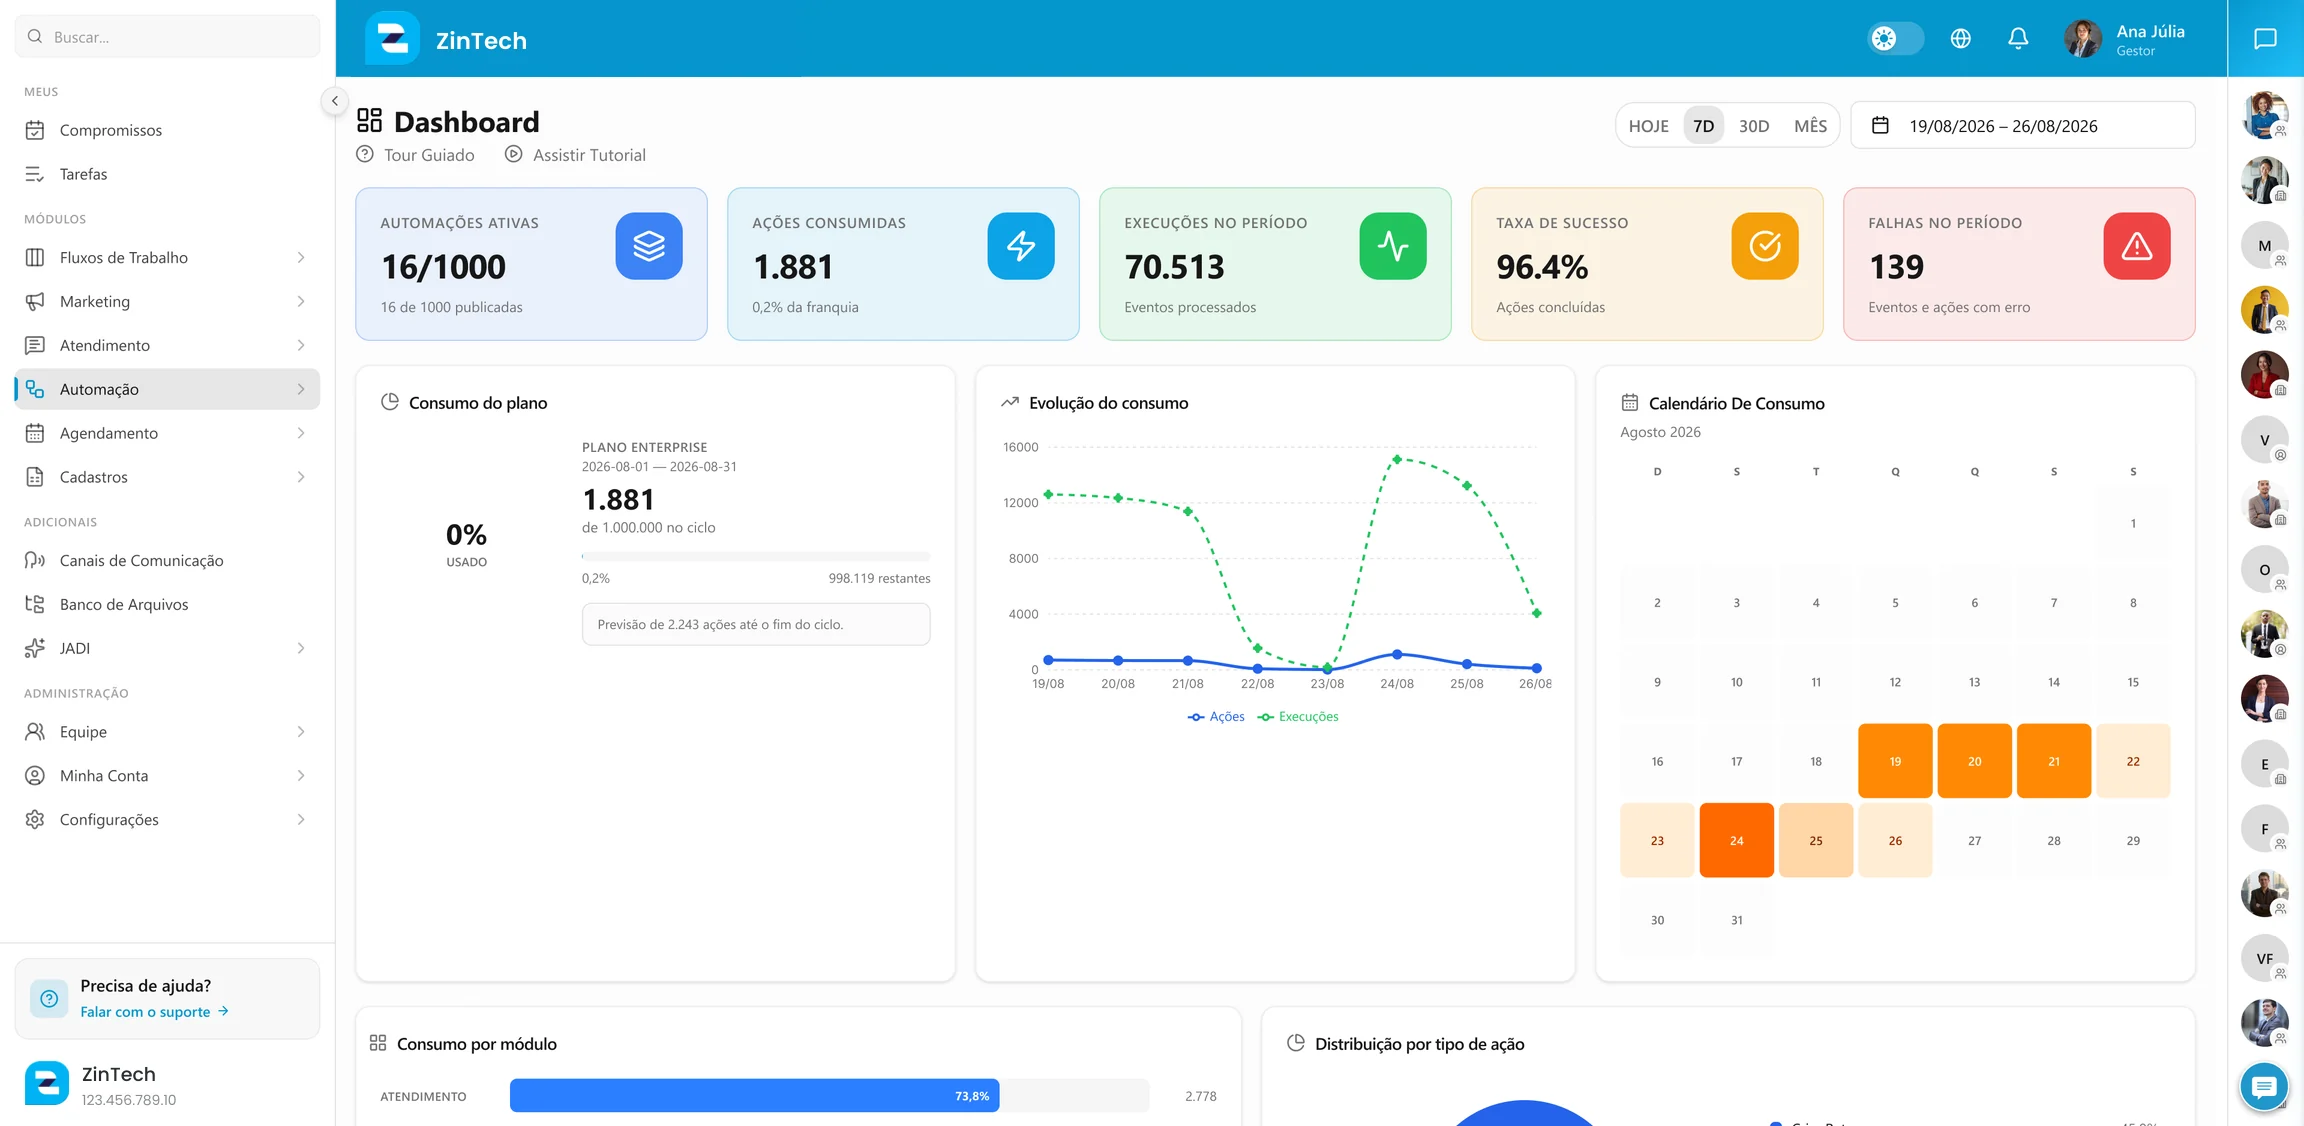Click the help question icon in support card
The width and height of the screenshot is (2304, 1126).
(49, 998)
